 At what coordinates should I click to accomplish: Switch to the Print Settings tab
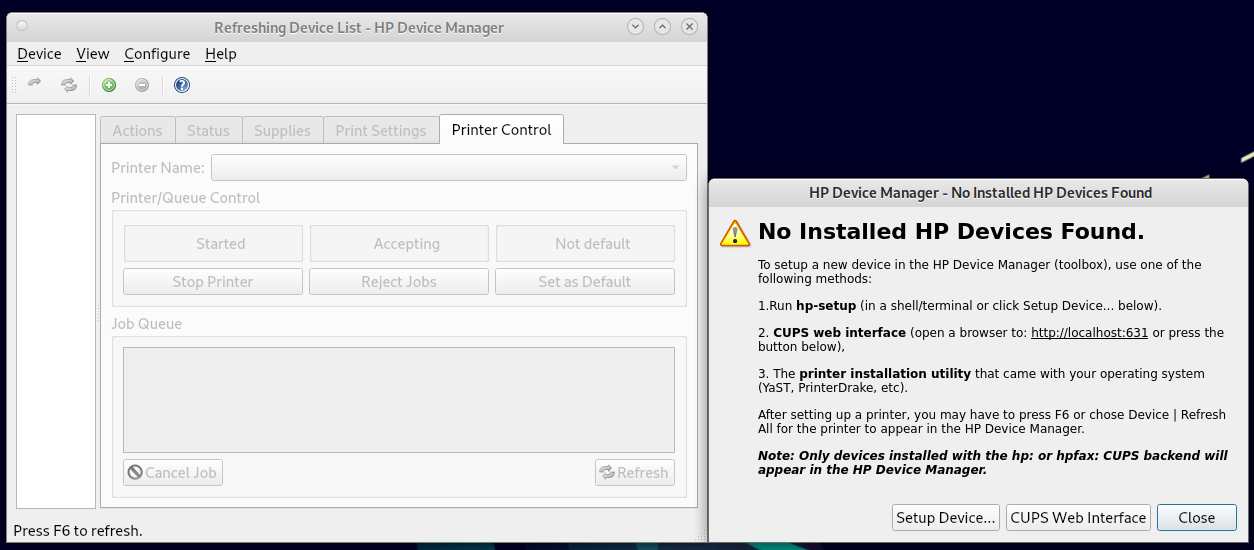point(381,130)
